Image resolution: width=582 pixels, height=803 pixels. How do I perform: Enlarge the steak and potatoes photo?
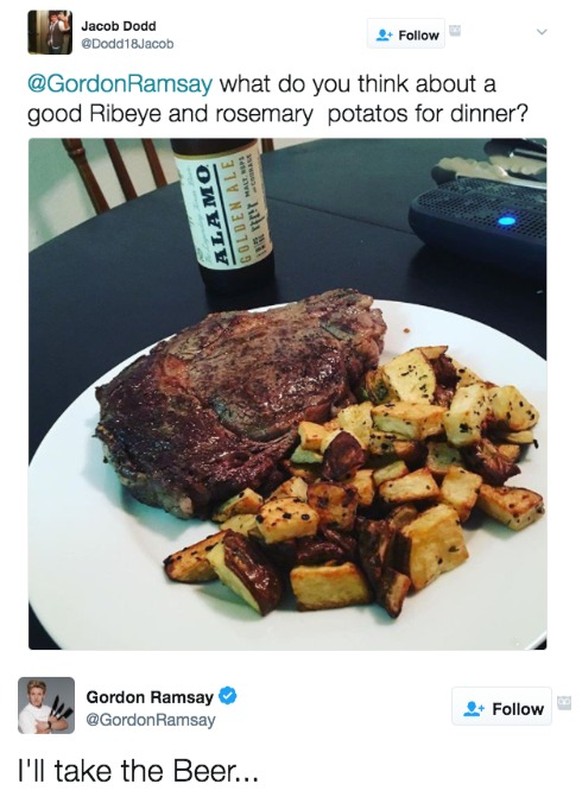(287, 393)
